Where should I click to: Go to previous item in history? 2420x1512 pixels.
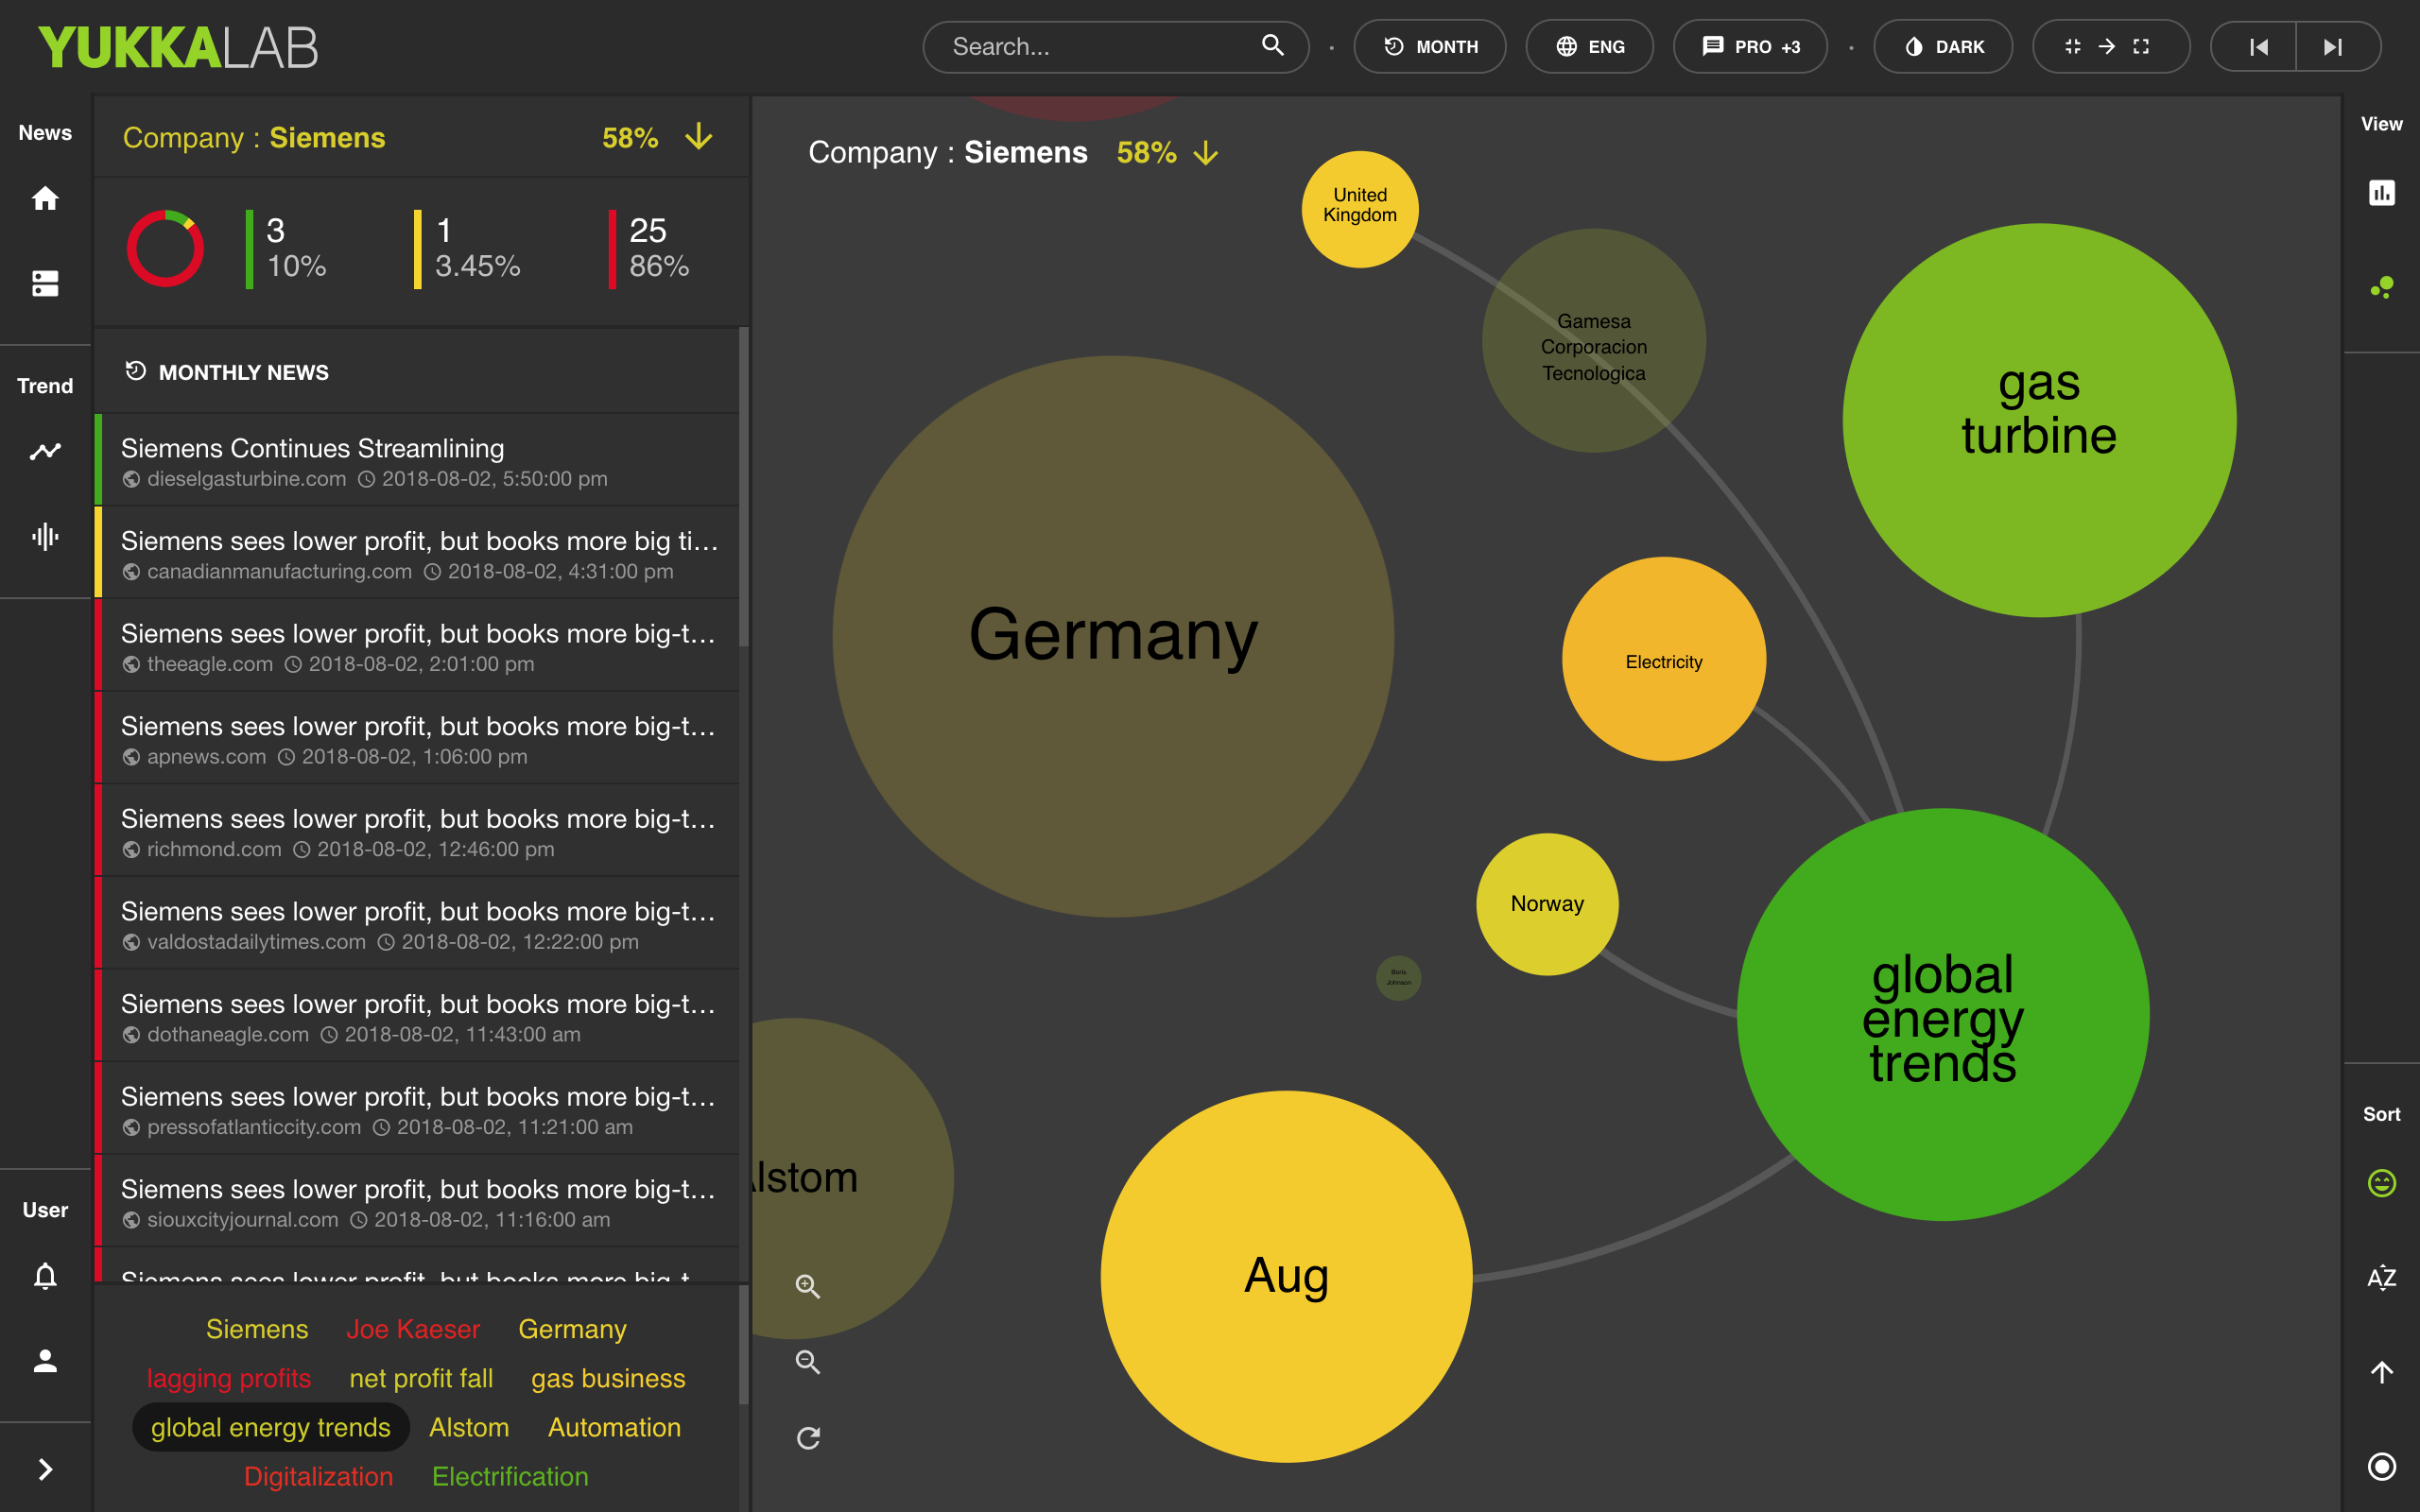(2257, 47)
